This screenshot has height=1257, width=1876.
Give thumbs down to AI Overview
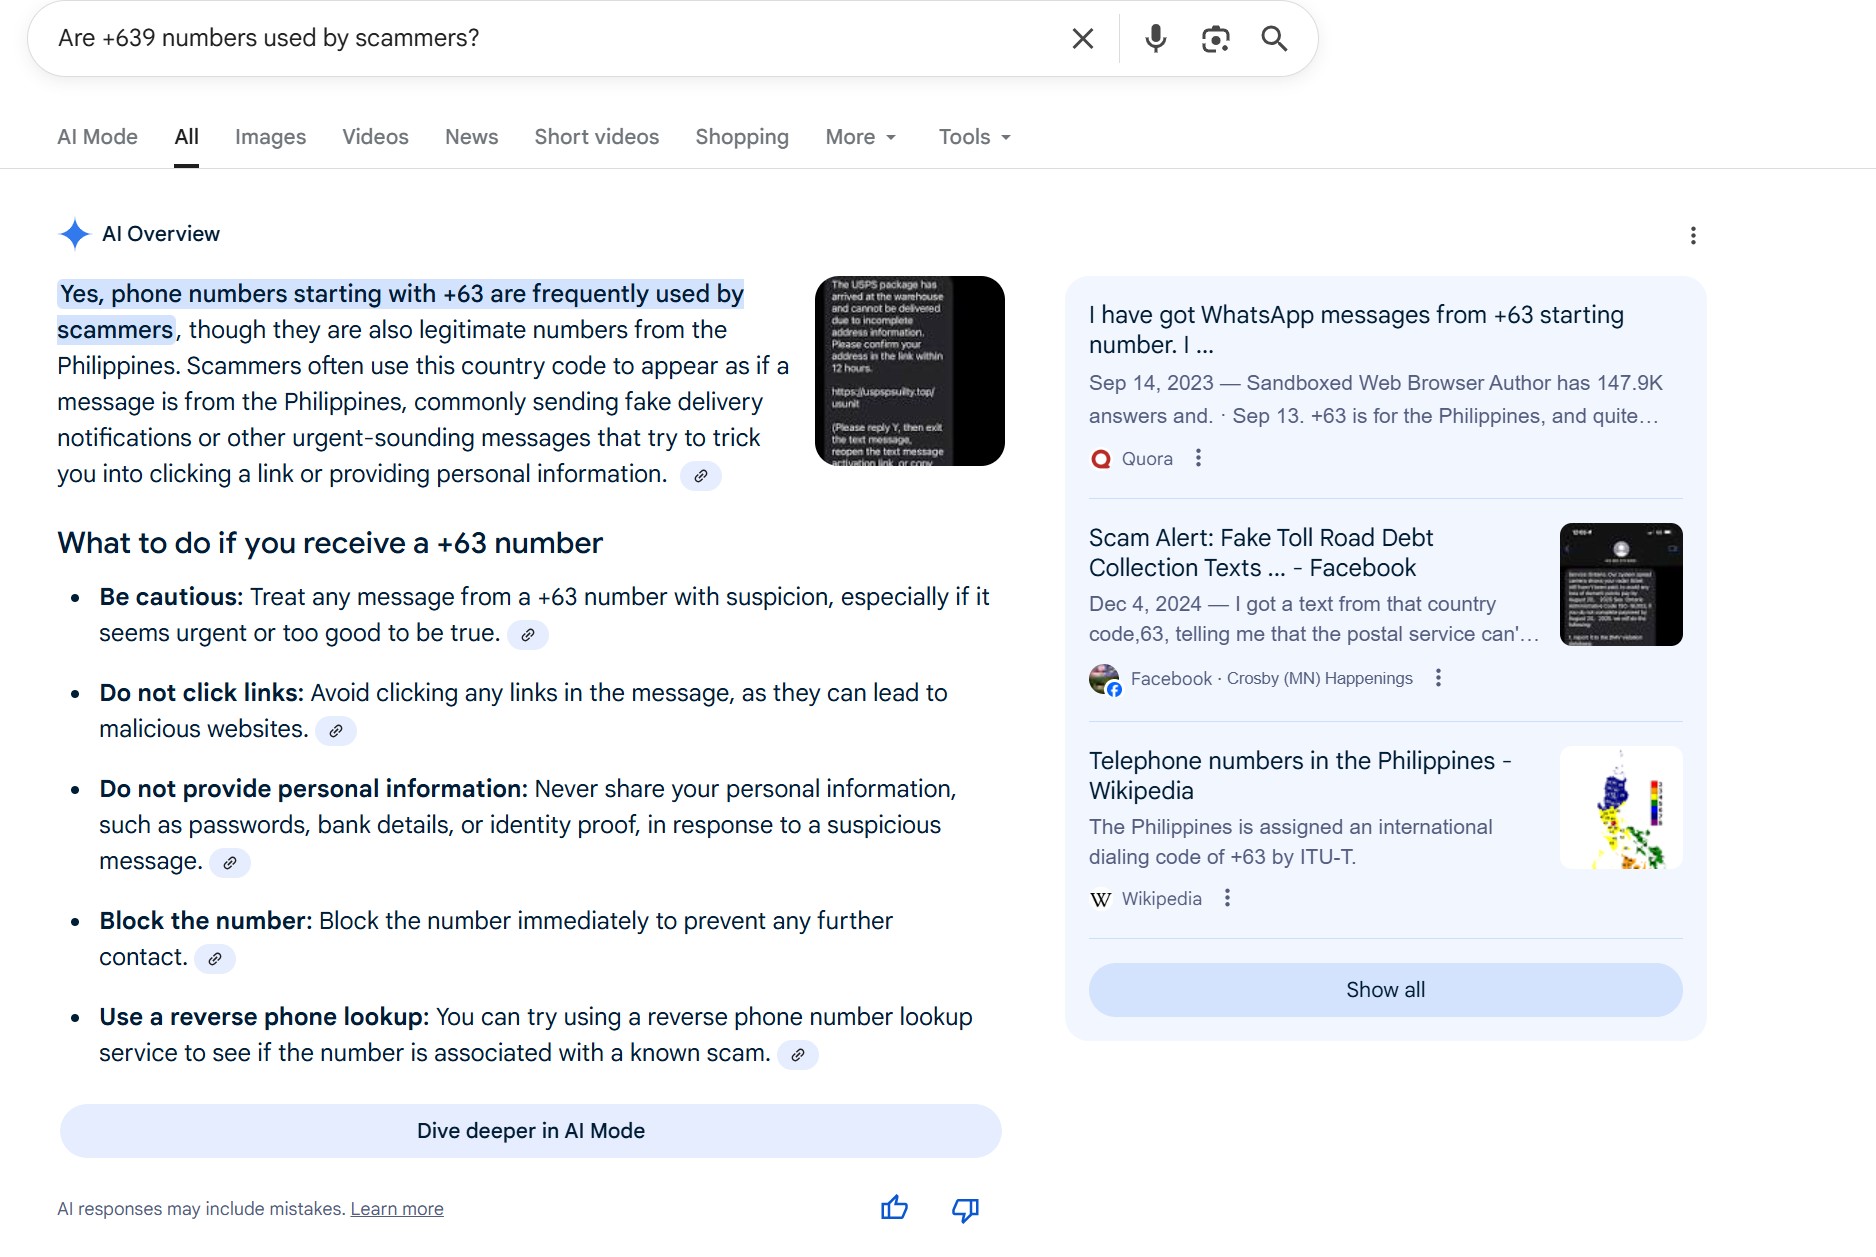965,1210
